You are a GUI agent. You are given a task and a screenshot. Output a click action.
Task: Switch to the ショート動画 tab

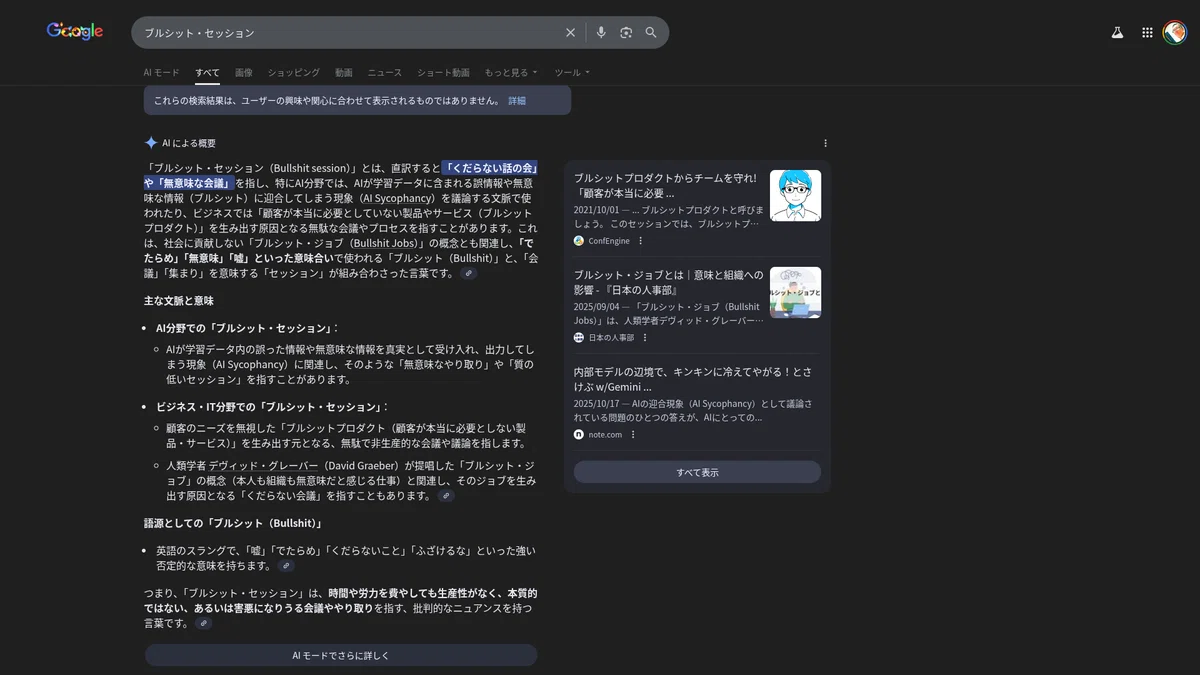[443, 73]
